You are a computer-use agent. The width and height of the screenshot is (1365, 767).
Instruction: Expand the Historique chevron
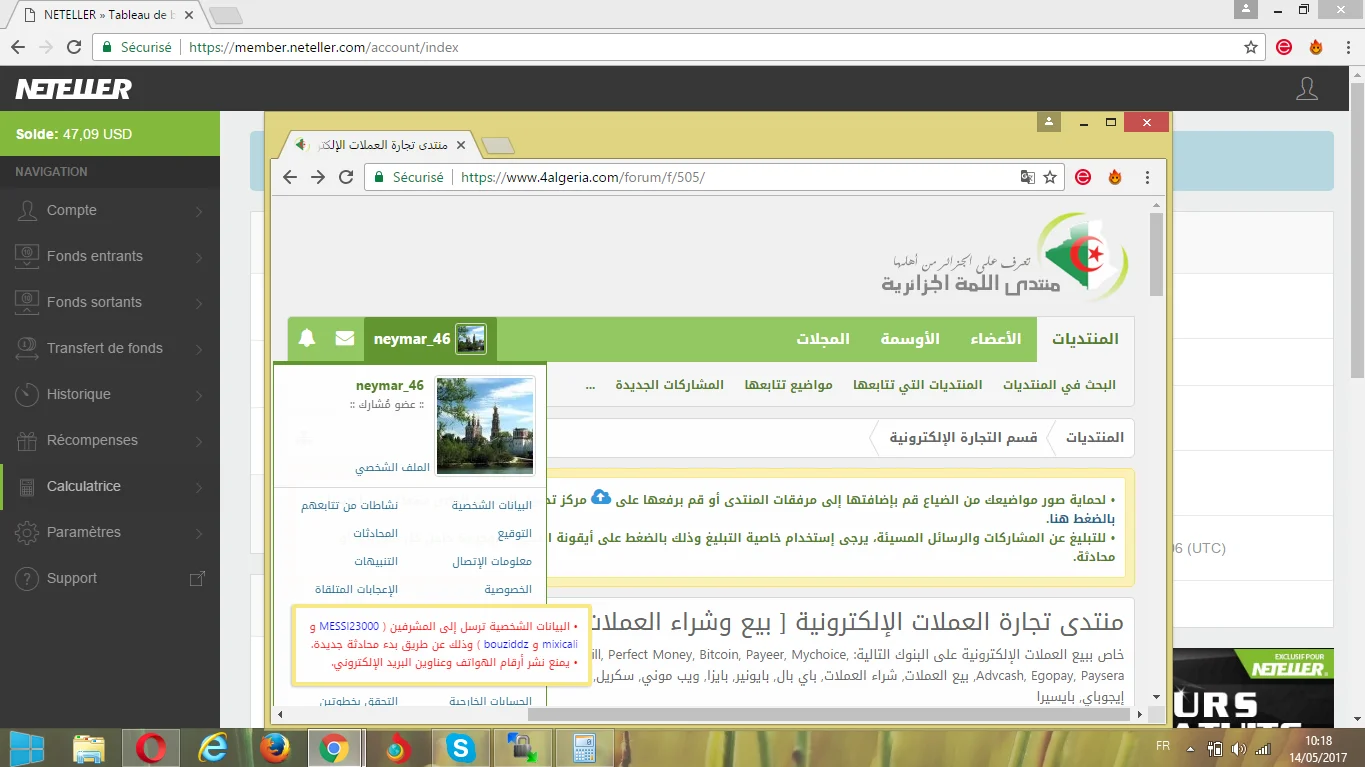pyautogui.click(x=199, y=395)
